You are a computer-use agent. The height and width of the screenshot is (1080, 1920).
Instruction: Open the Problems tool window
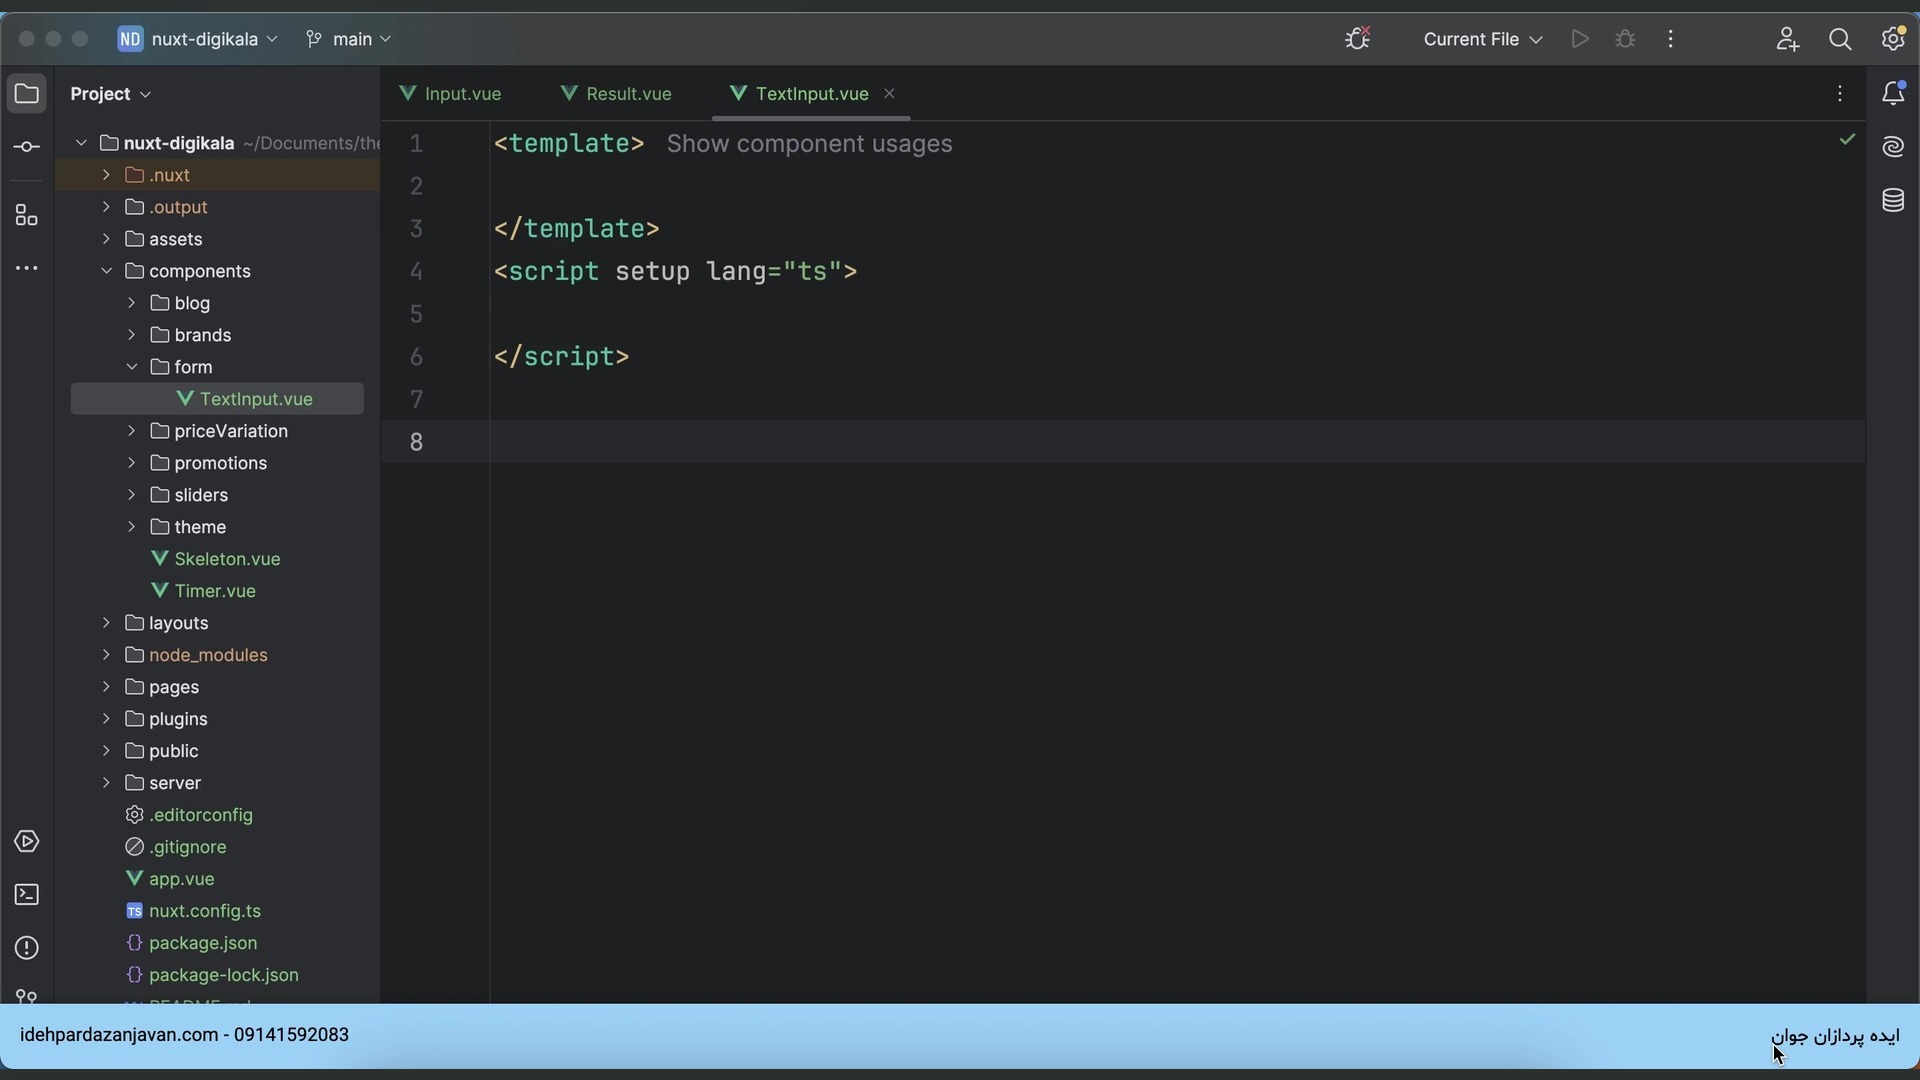(27, 948)
